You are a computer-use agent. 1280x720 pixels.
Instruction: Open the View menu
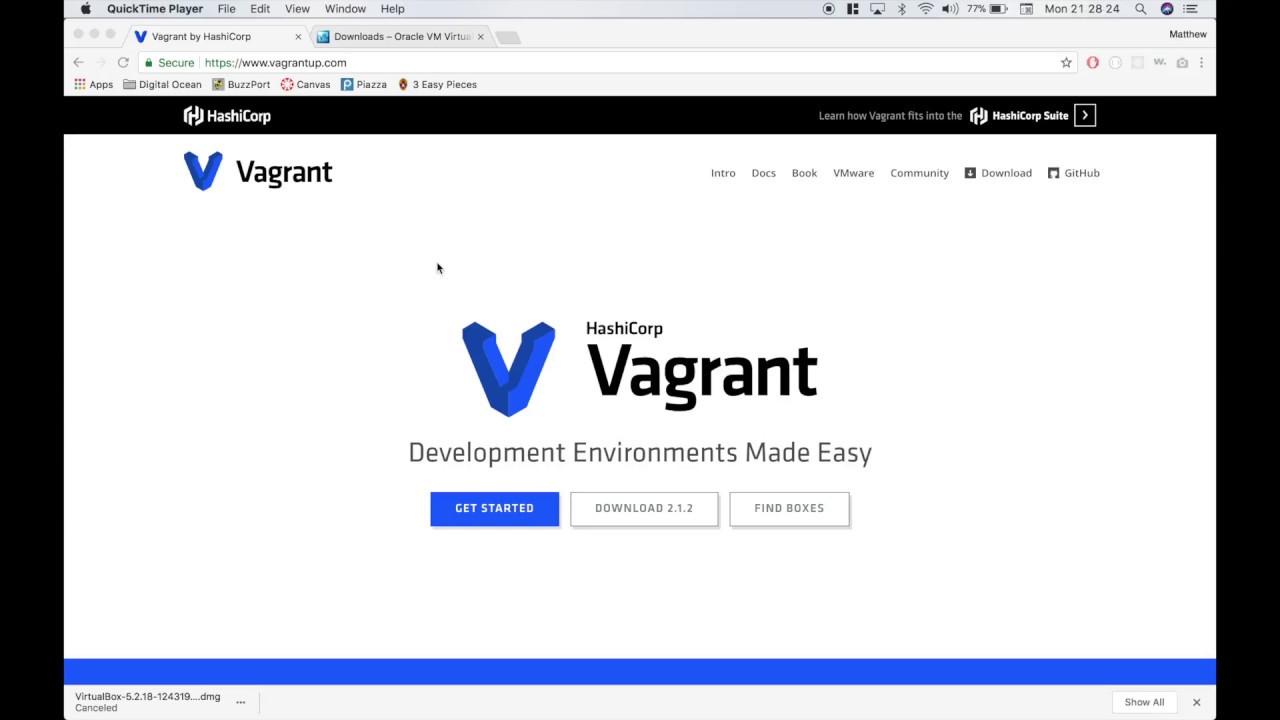coord(297,9)
